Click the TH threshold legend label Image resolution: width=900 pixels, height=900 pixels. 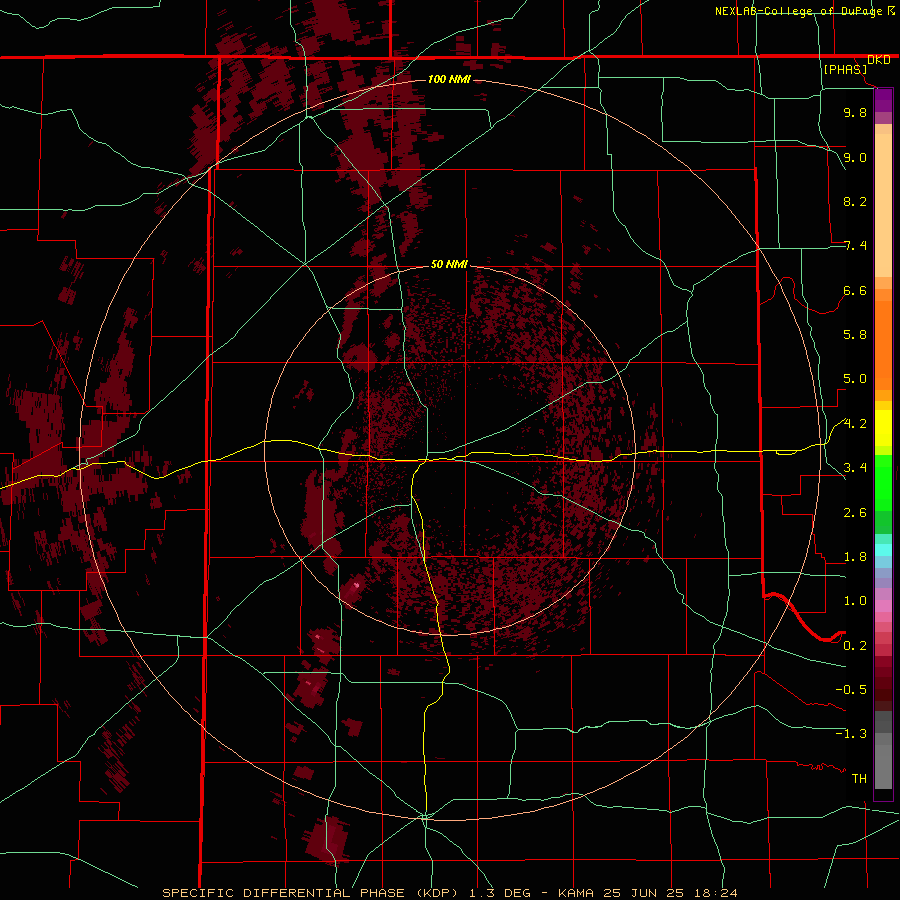(859, 779)
